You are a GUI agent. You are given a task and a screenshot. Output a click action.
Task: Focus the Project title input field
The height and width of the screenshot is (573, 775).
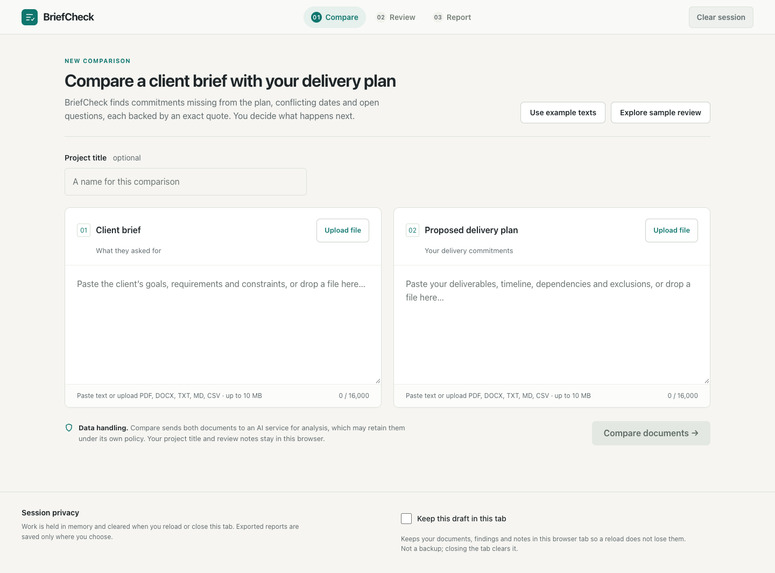[185, 182]
